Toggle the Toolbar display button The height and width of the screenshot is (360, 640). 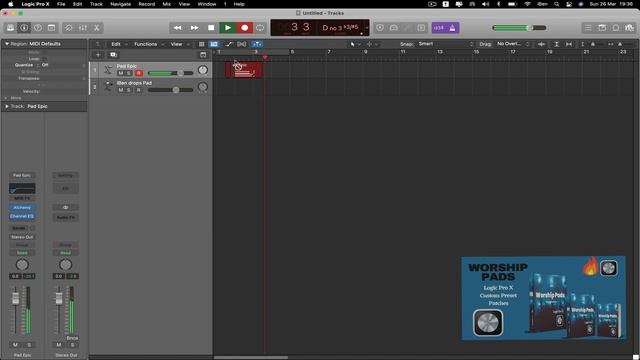tap(51, 28)
